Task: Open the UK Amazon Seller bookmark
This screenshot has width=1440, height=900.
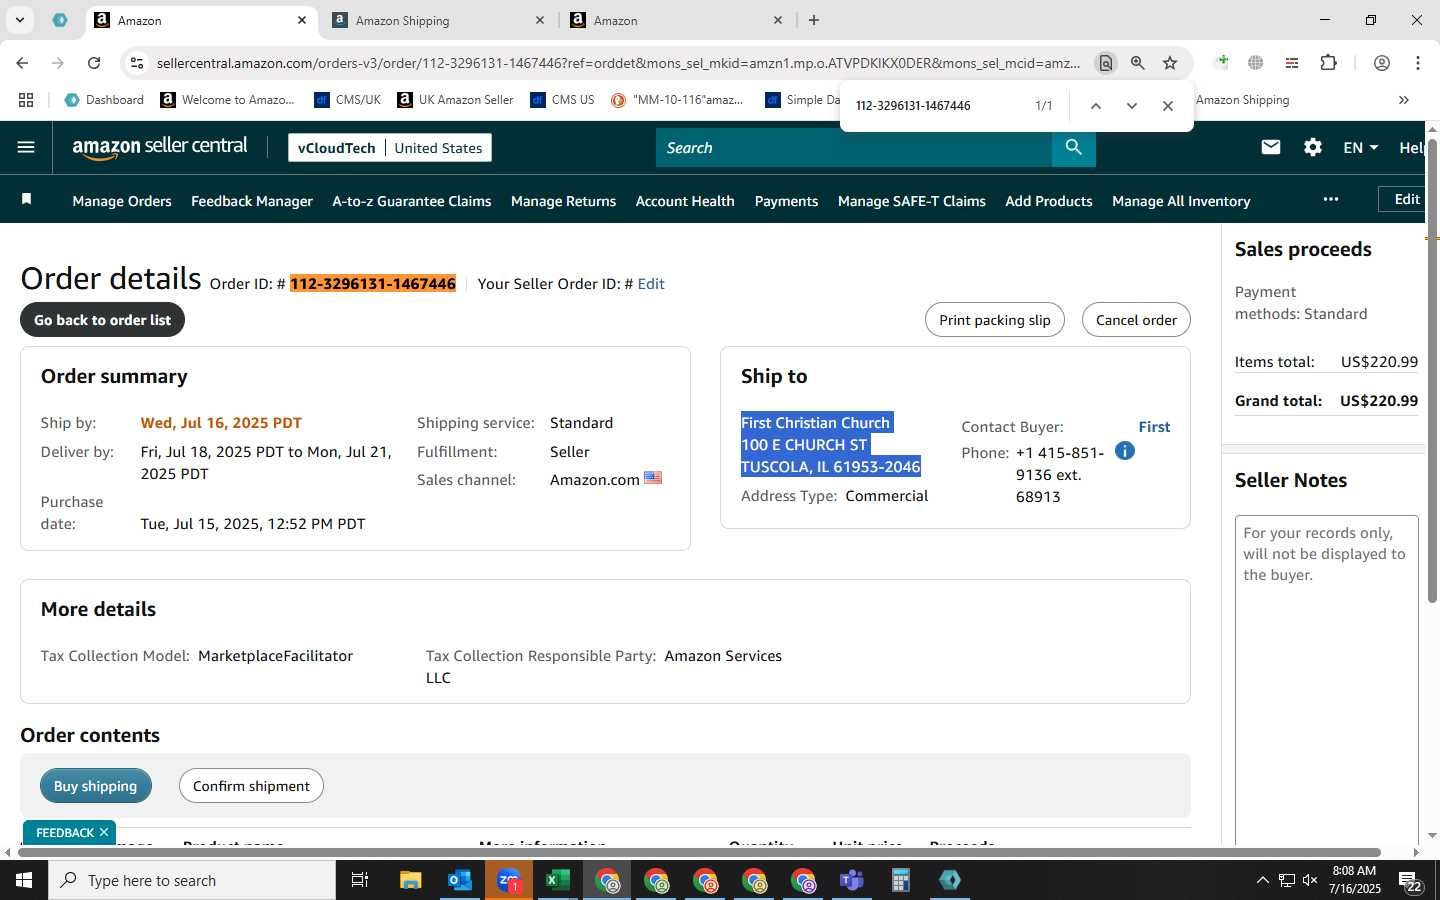Action: [x=455, y=100]
